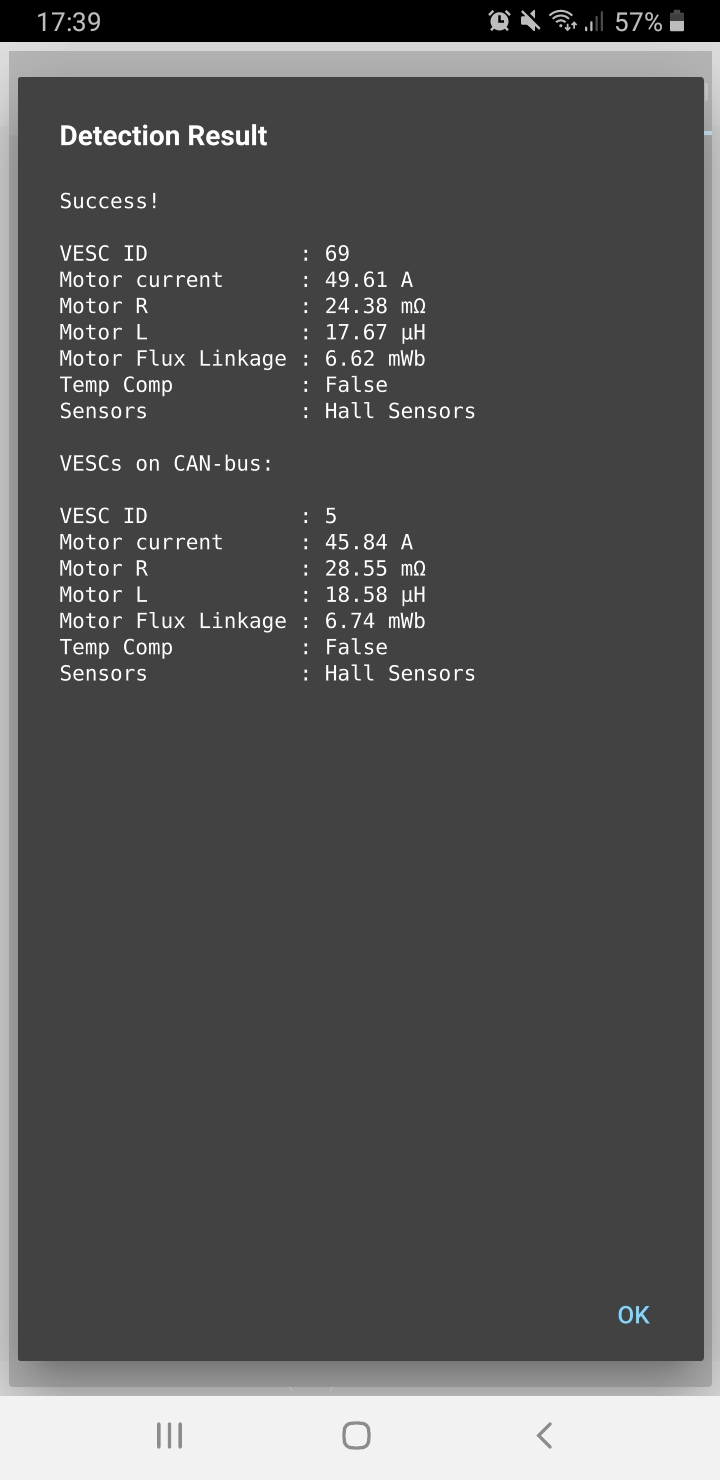Open recent apps via three-bar icon

pyautogui.click(x=170, y=1436)
